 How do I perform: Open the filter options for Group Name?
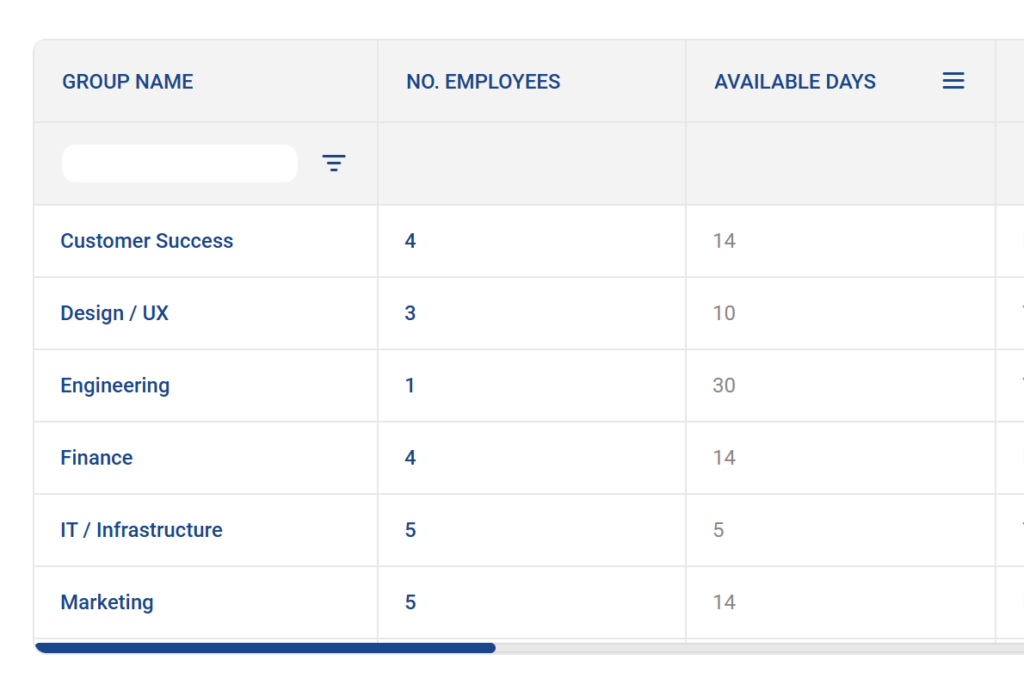[x=333, y=162]
